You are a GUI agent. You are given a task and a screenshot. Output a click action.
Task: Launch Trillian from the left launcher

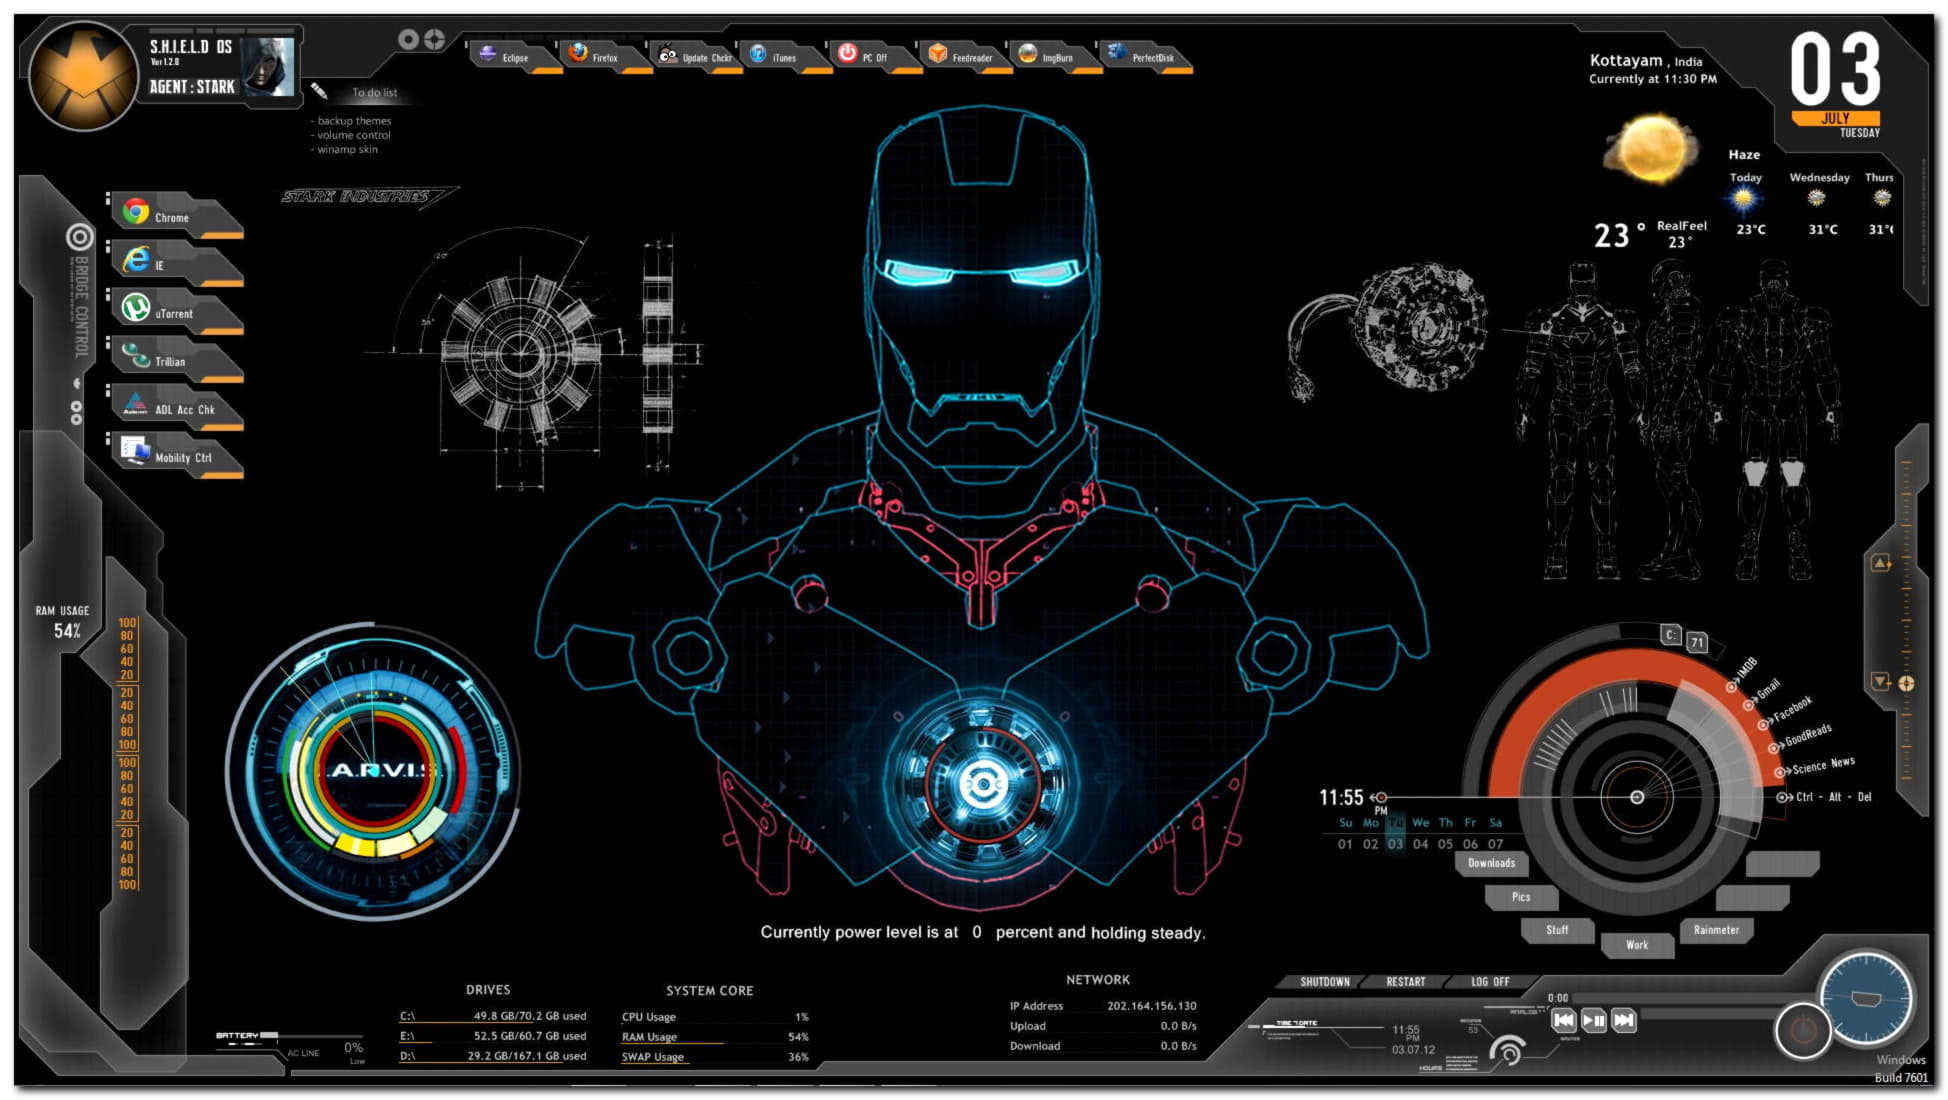pyautogui.click(x=176, y=359)
